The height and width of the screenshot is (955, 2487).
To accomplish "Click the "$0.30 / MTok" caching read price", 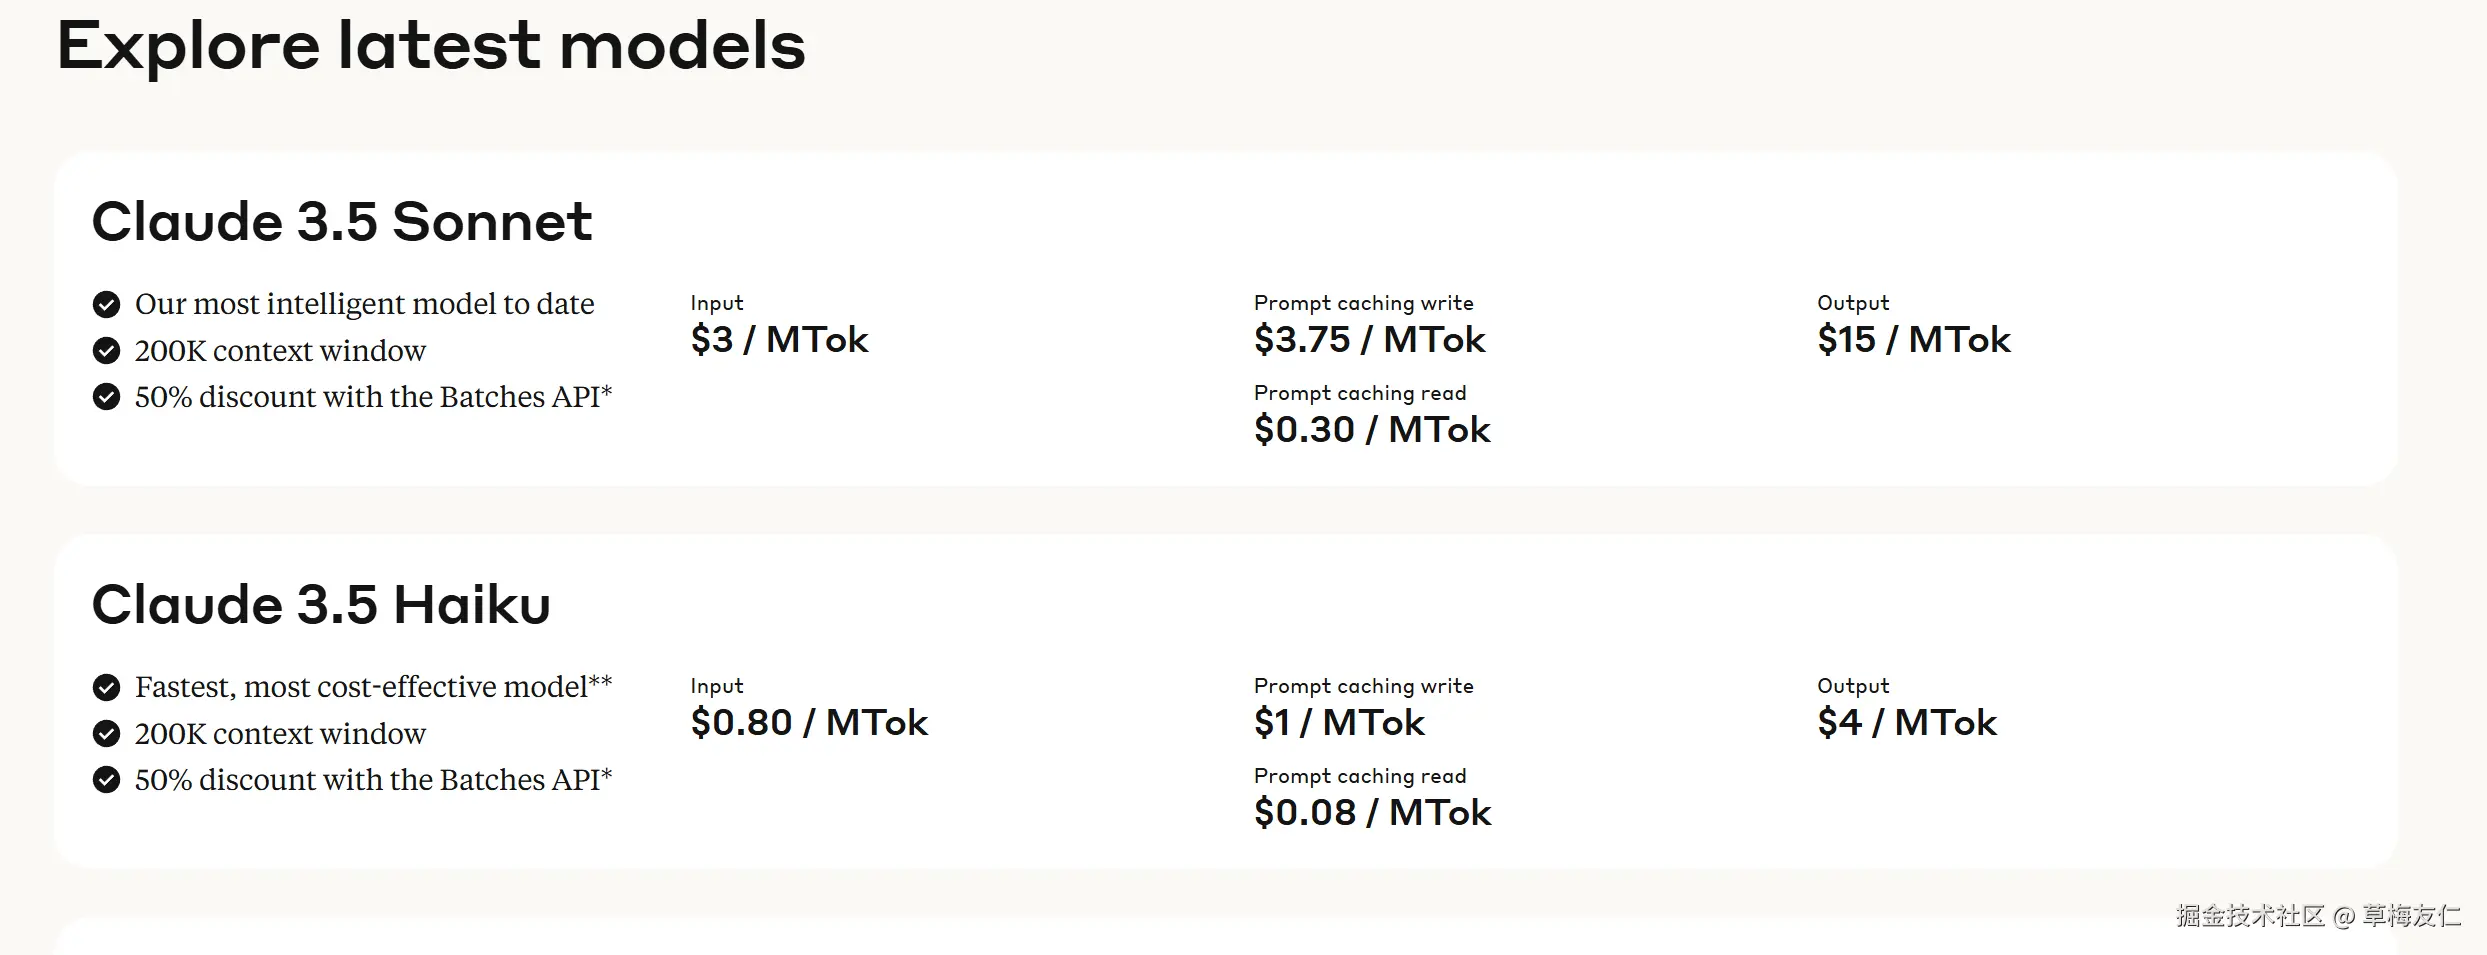I will click(x=1372, y=430).
